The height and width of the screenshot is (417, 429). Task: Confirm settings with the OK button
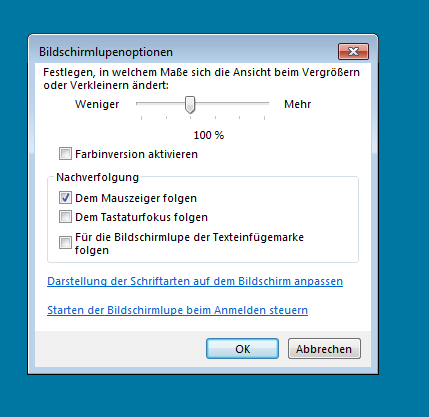tap(242, 349)
